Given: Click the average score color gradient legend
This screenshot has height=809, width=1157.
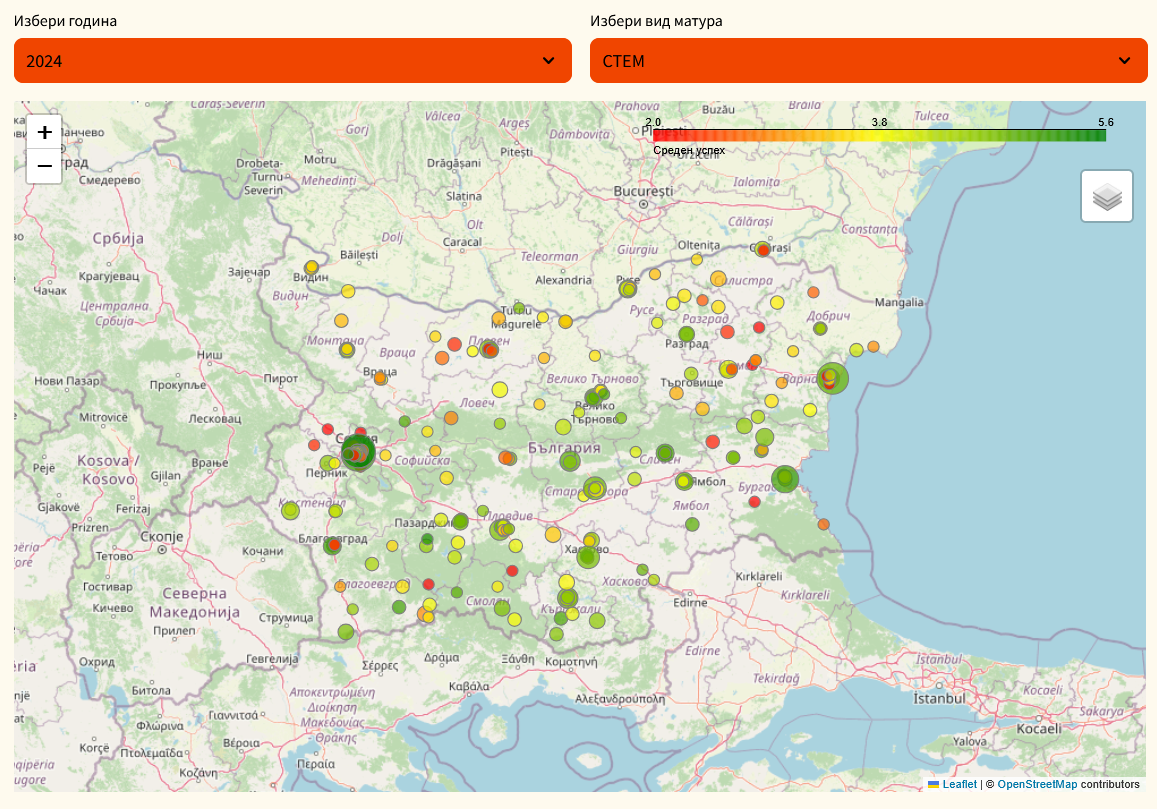Looking at the screenshot, I should (x=880, y=135).
